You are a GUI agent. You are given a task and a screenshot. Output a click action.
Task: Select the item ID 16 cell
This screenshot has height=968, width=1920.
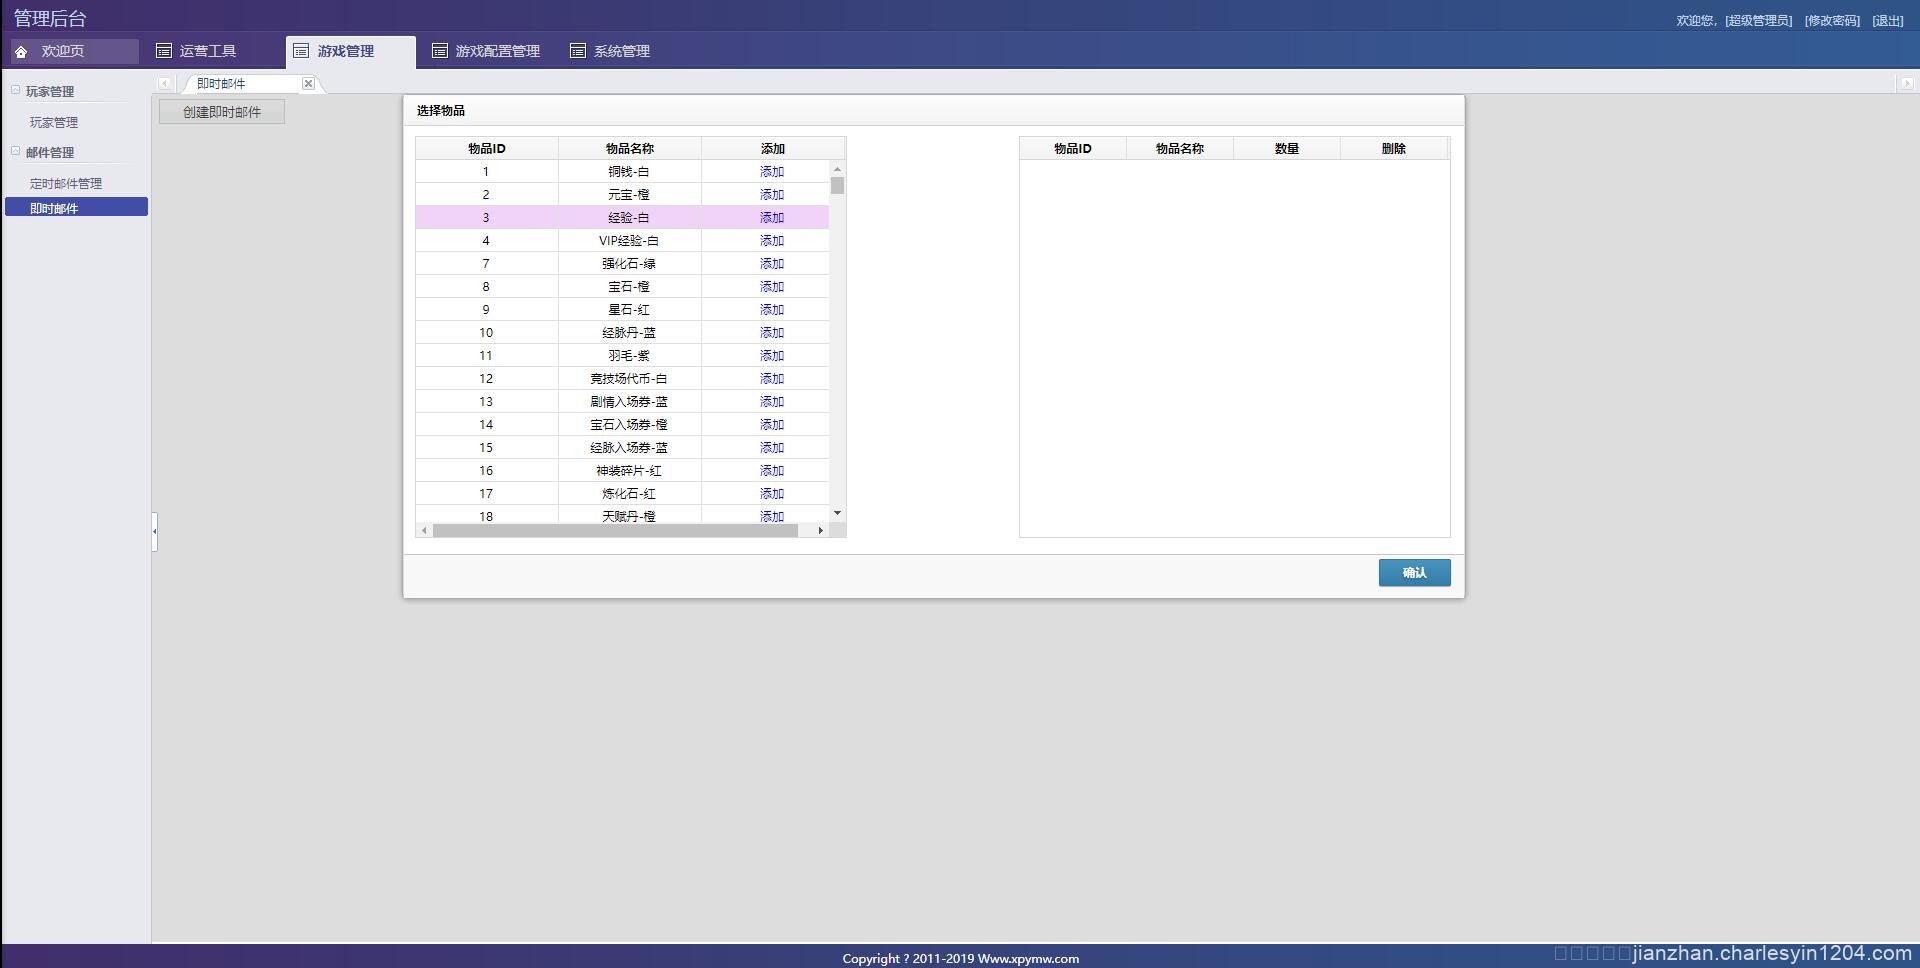pyautogui.click(x=487, y=471)
